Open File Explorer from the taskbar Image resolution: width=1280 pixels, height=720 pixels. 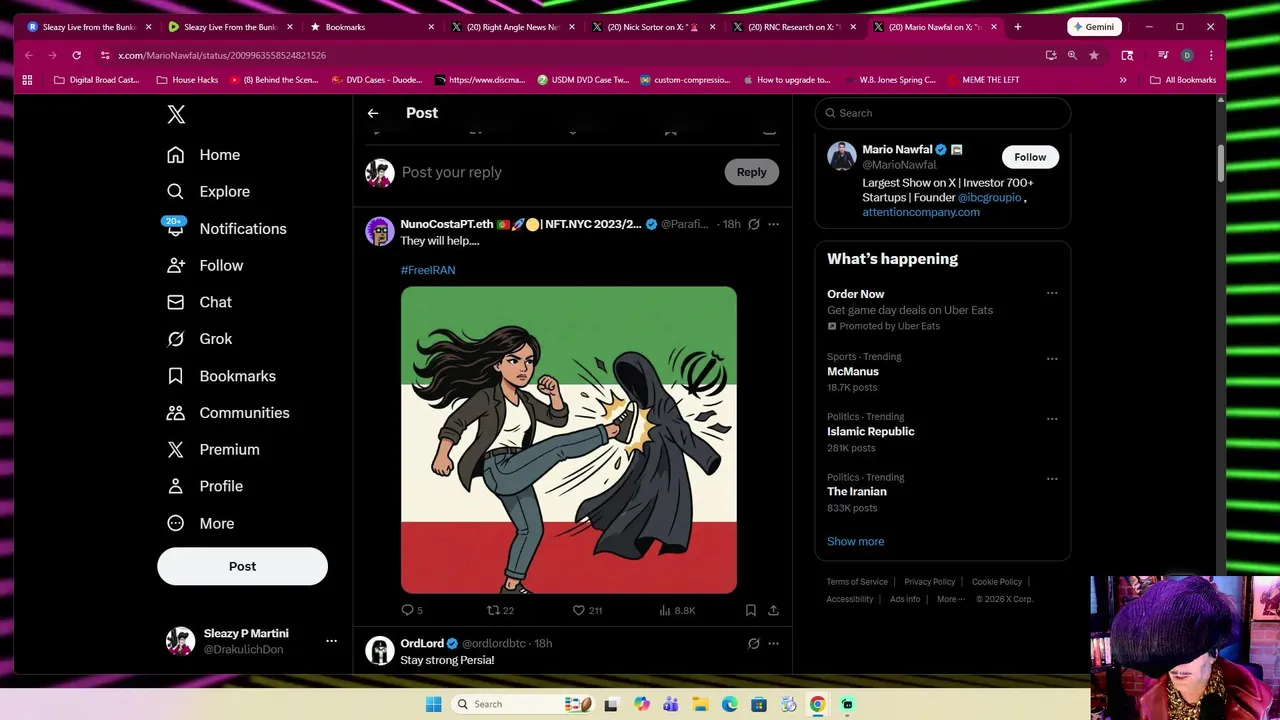tap(700, 704)
